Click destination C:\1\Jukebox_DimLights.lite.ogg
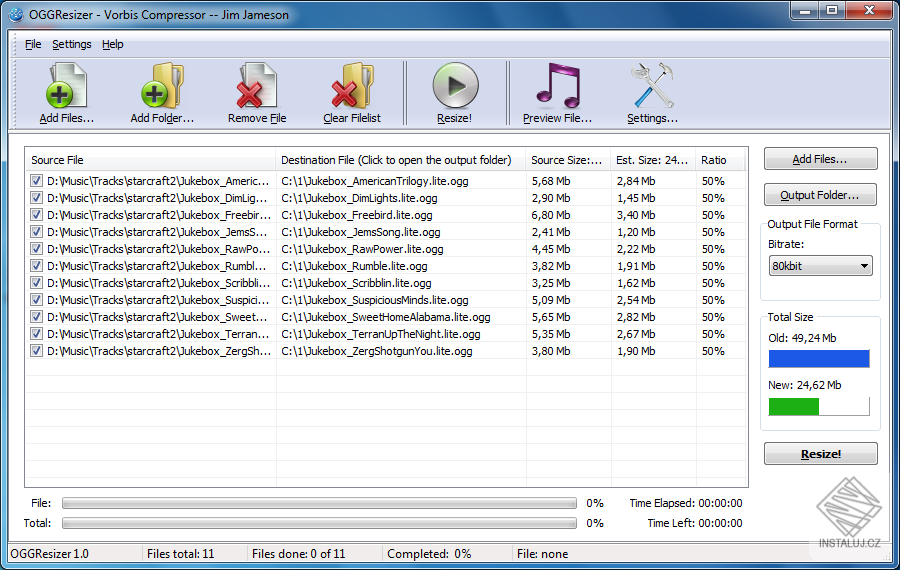900x570 pixels. tap(359, 198)
